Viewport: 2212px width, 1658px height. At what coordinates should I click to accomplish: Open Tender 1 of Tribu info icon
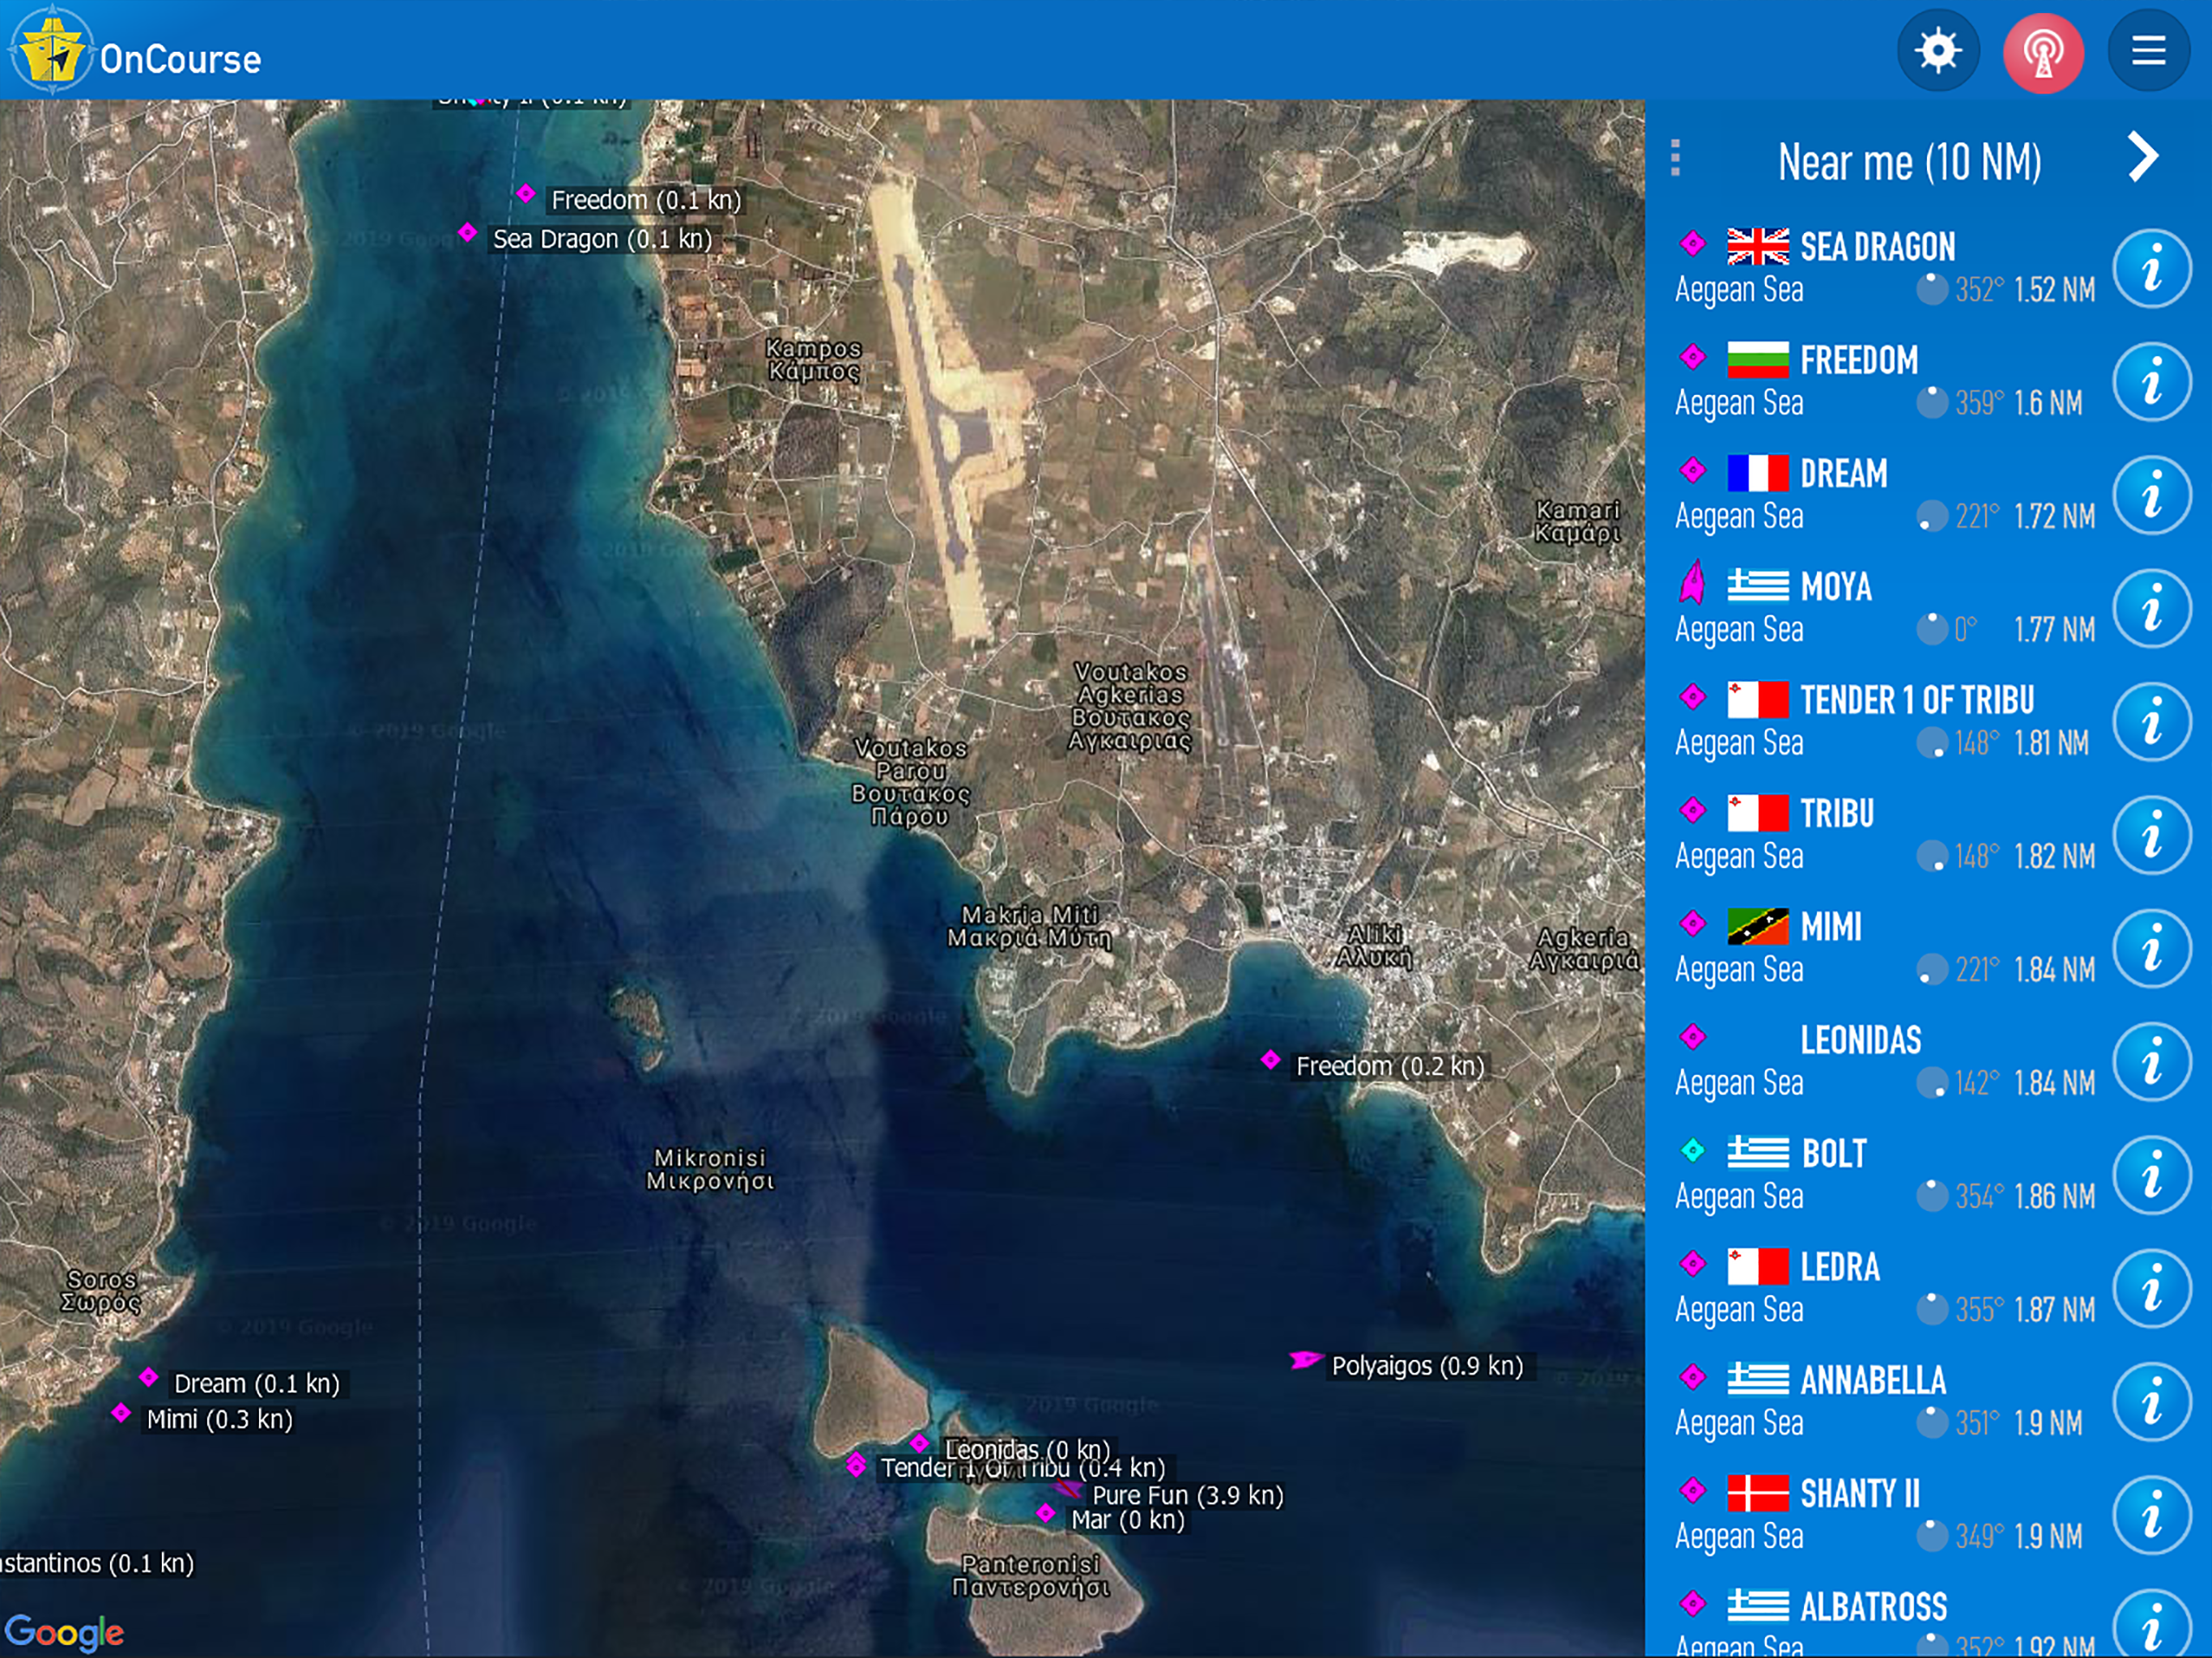tap(2151, 722)
